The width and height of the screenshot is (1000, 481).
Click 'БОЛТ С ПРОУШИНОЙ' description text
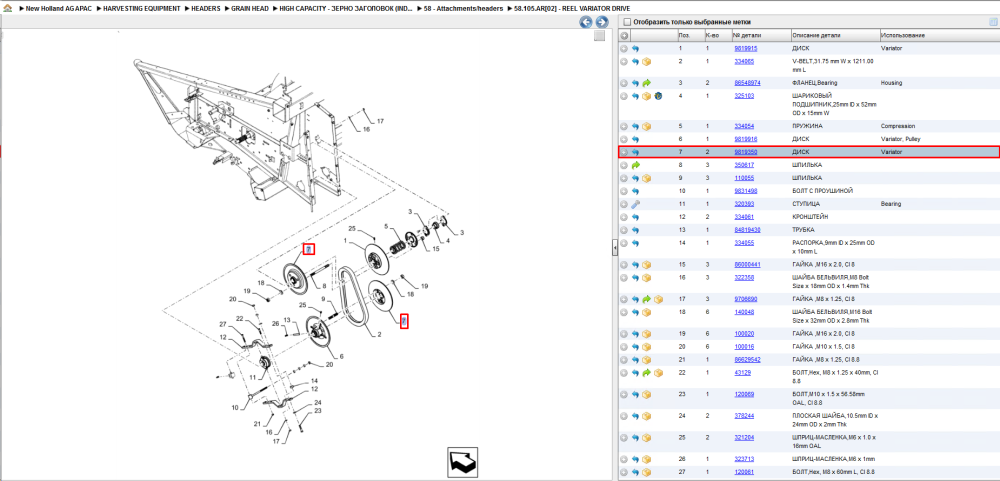coord(823,191)
